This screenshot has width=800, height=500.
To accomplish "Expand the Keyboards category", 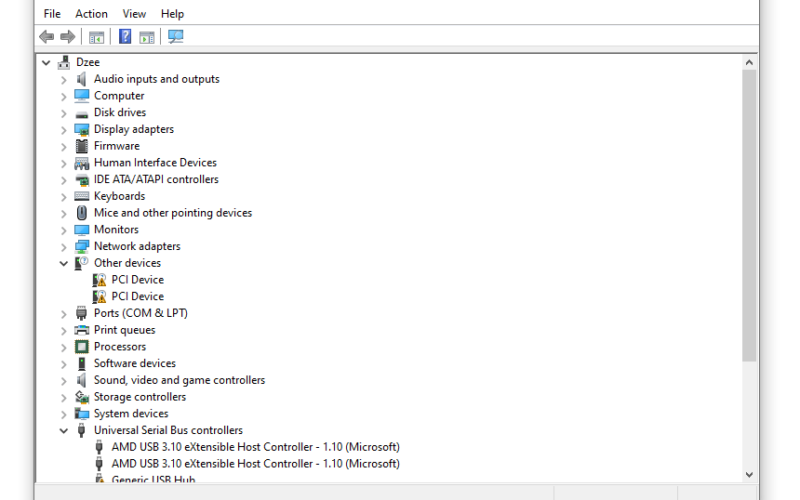I will pos(64,196).
